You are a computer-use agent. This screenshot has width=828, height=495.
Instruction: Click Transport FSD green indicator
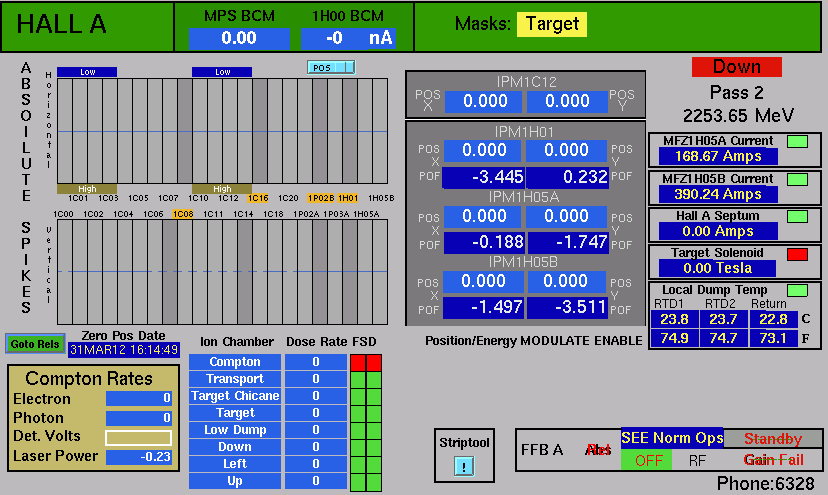click(366, 380)
